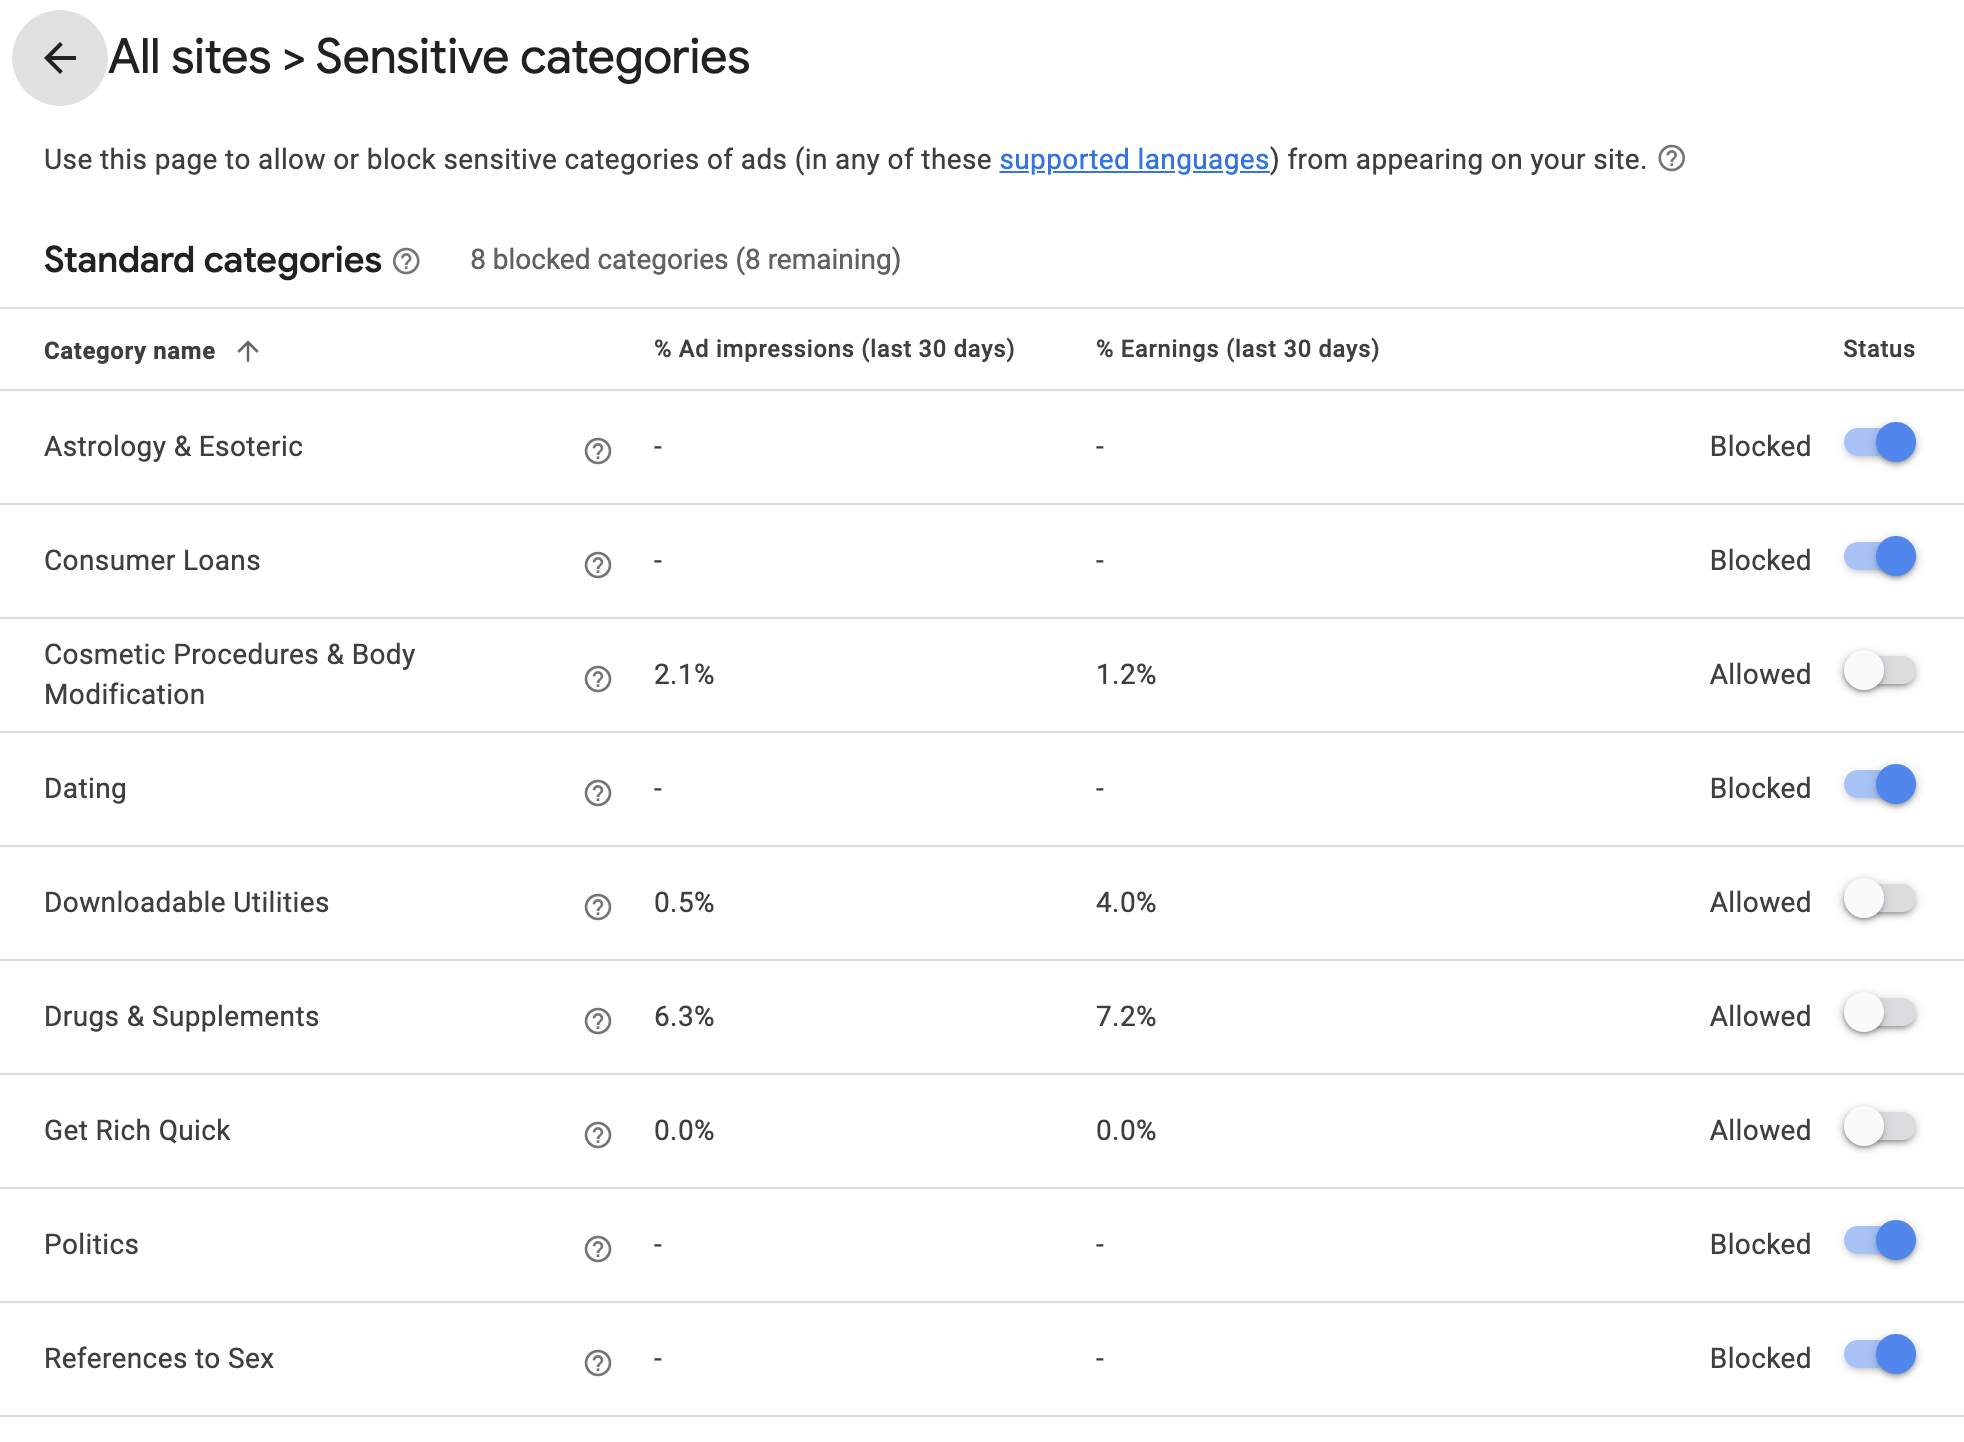The height and width of the screenshot is (1442, 1964).
Task: Unblock the Astrology & Esoteric category
Action: (1879, 443)
